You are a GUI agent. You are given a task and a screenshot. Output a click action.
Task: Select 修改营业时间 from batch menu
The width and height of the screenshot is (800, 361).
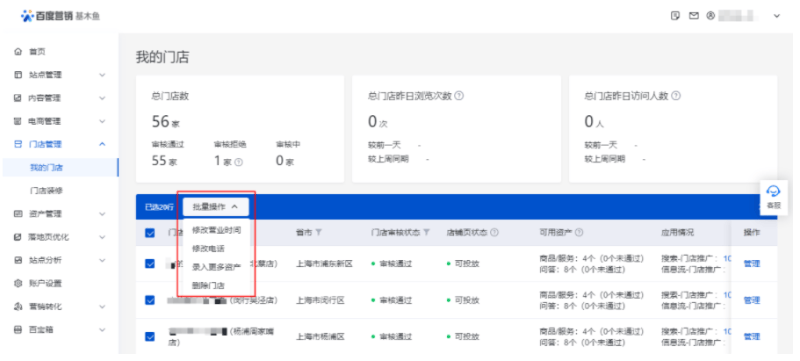click(216, 230)
